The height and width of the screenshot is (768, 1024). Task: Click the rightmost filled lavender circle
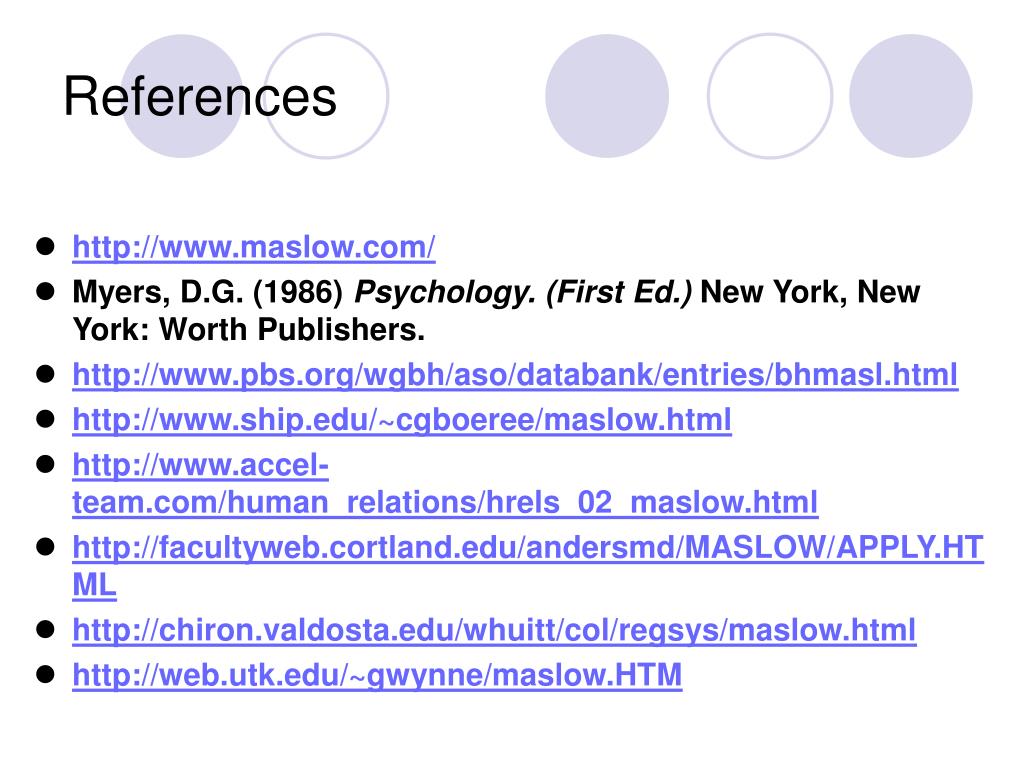[910, 96]
